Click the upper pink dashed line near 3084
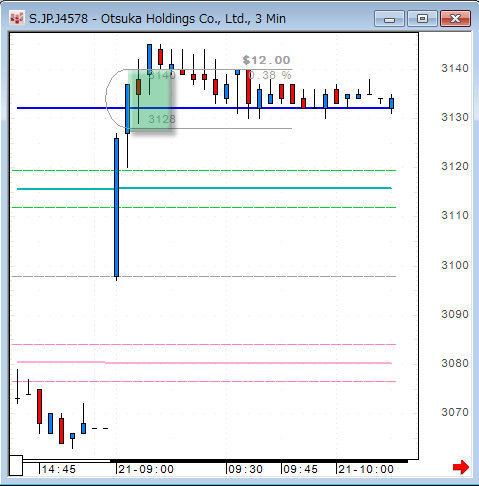The width and height of the screenshot is (479, 486). click(x=204, y=344)
